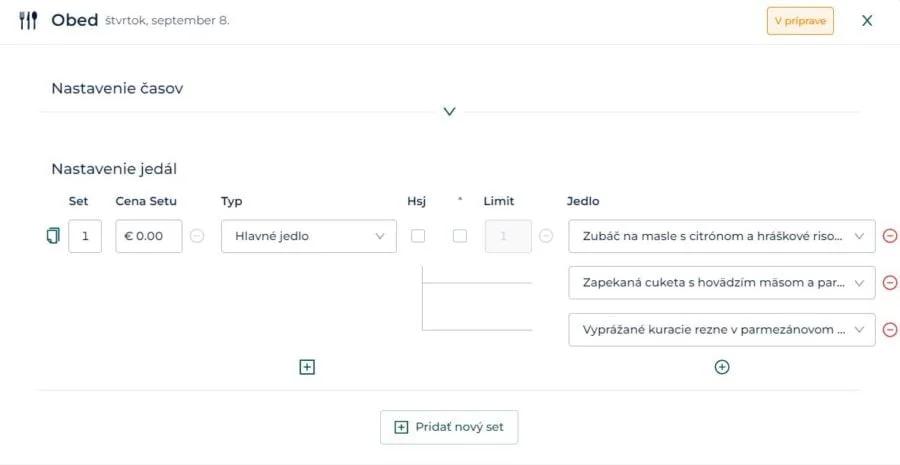This screenshot has width=900, height=465.
Task: Open the Zubáč na masle dish dropdown
Action: click(721, 236)
